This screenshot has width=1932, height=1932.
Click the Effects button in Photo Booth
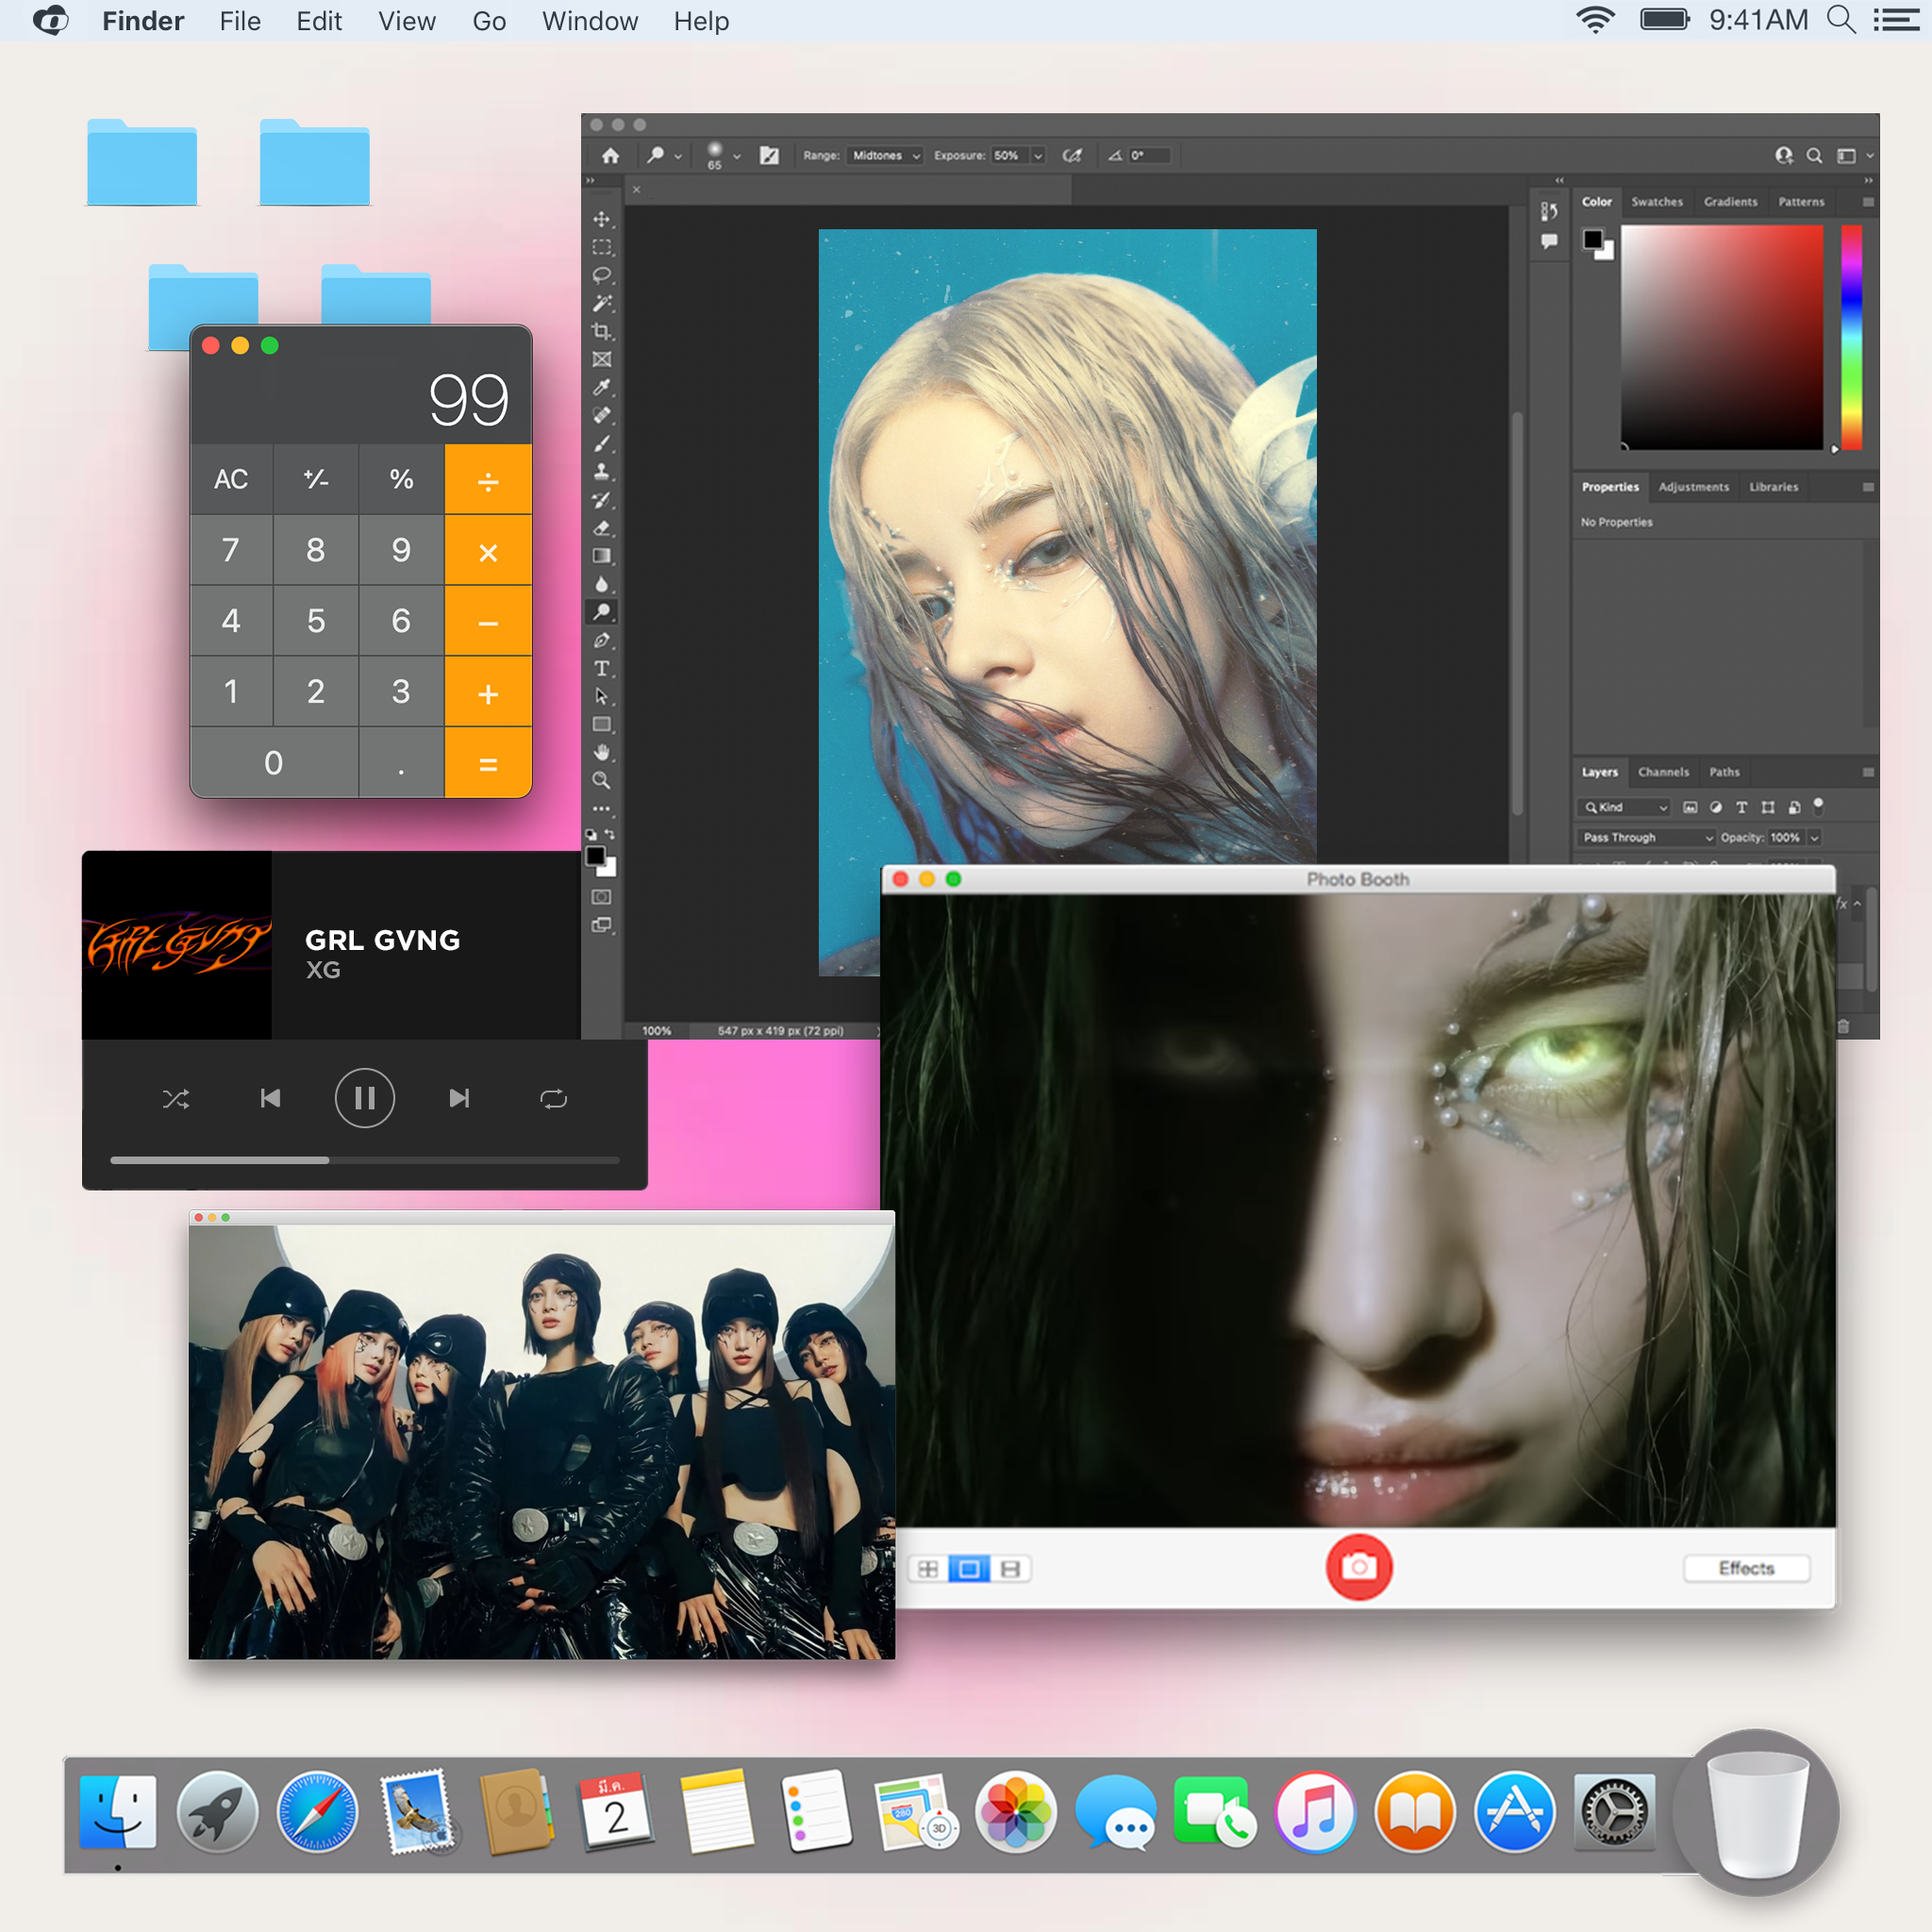1745,1568
